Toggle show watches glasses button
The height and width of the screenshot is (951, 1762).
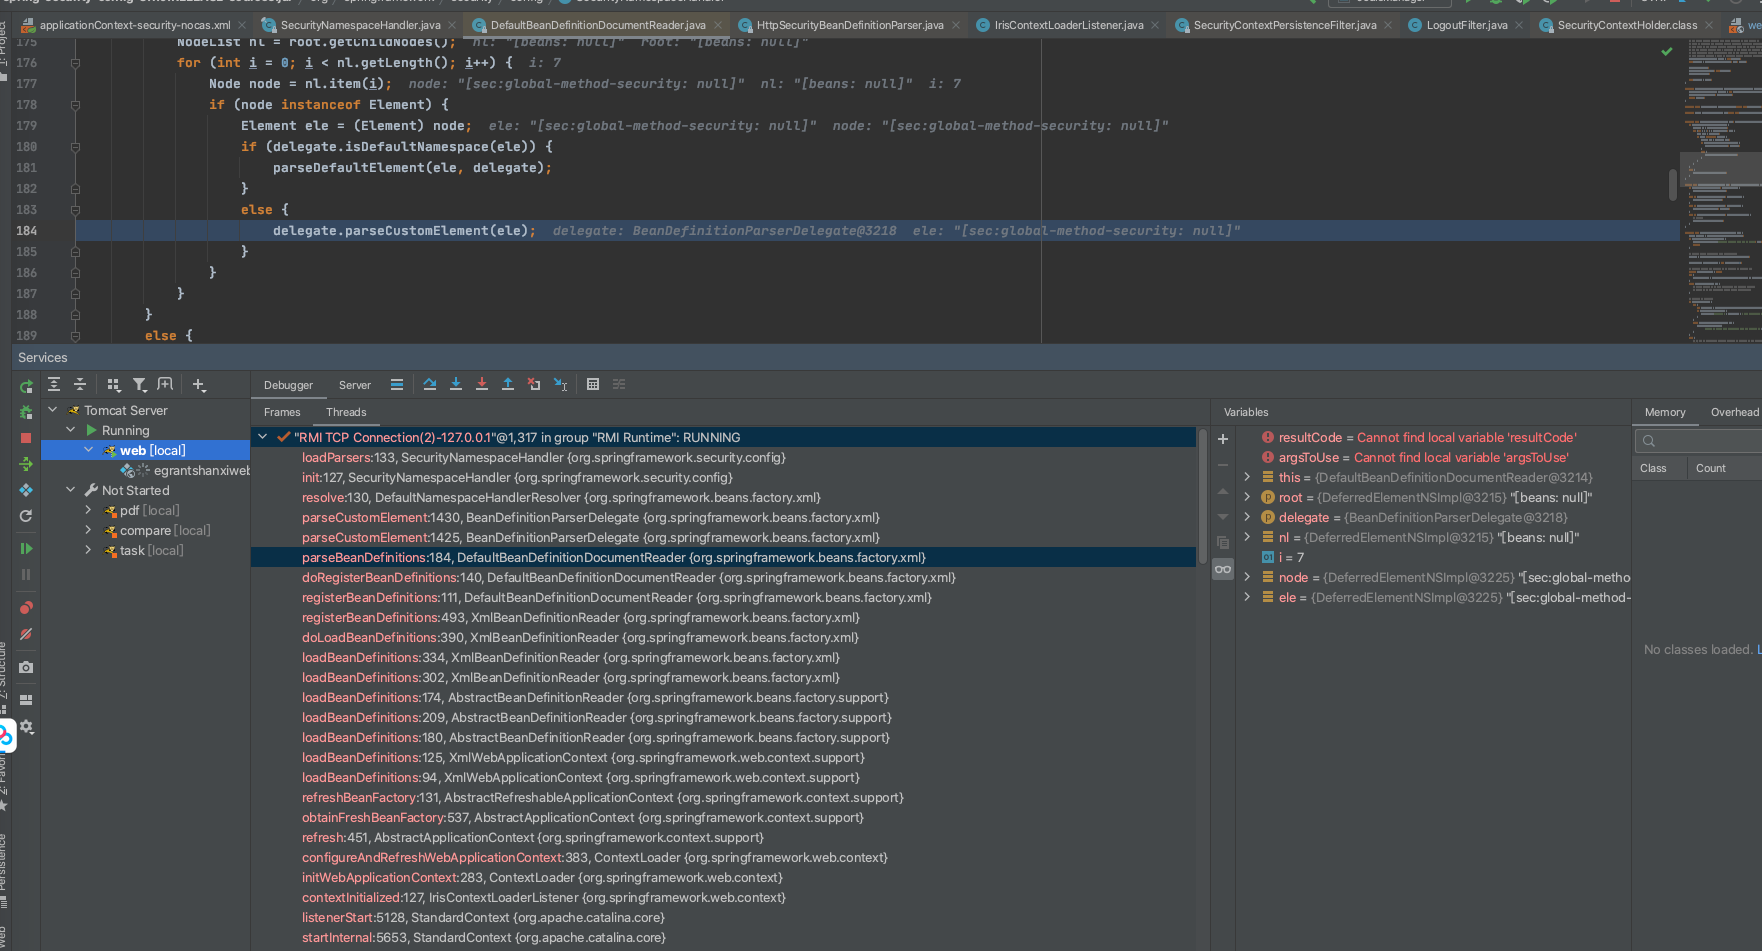coord(1222,569)
